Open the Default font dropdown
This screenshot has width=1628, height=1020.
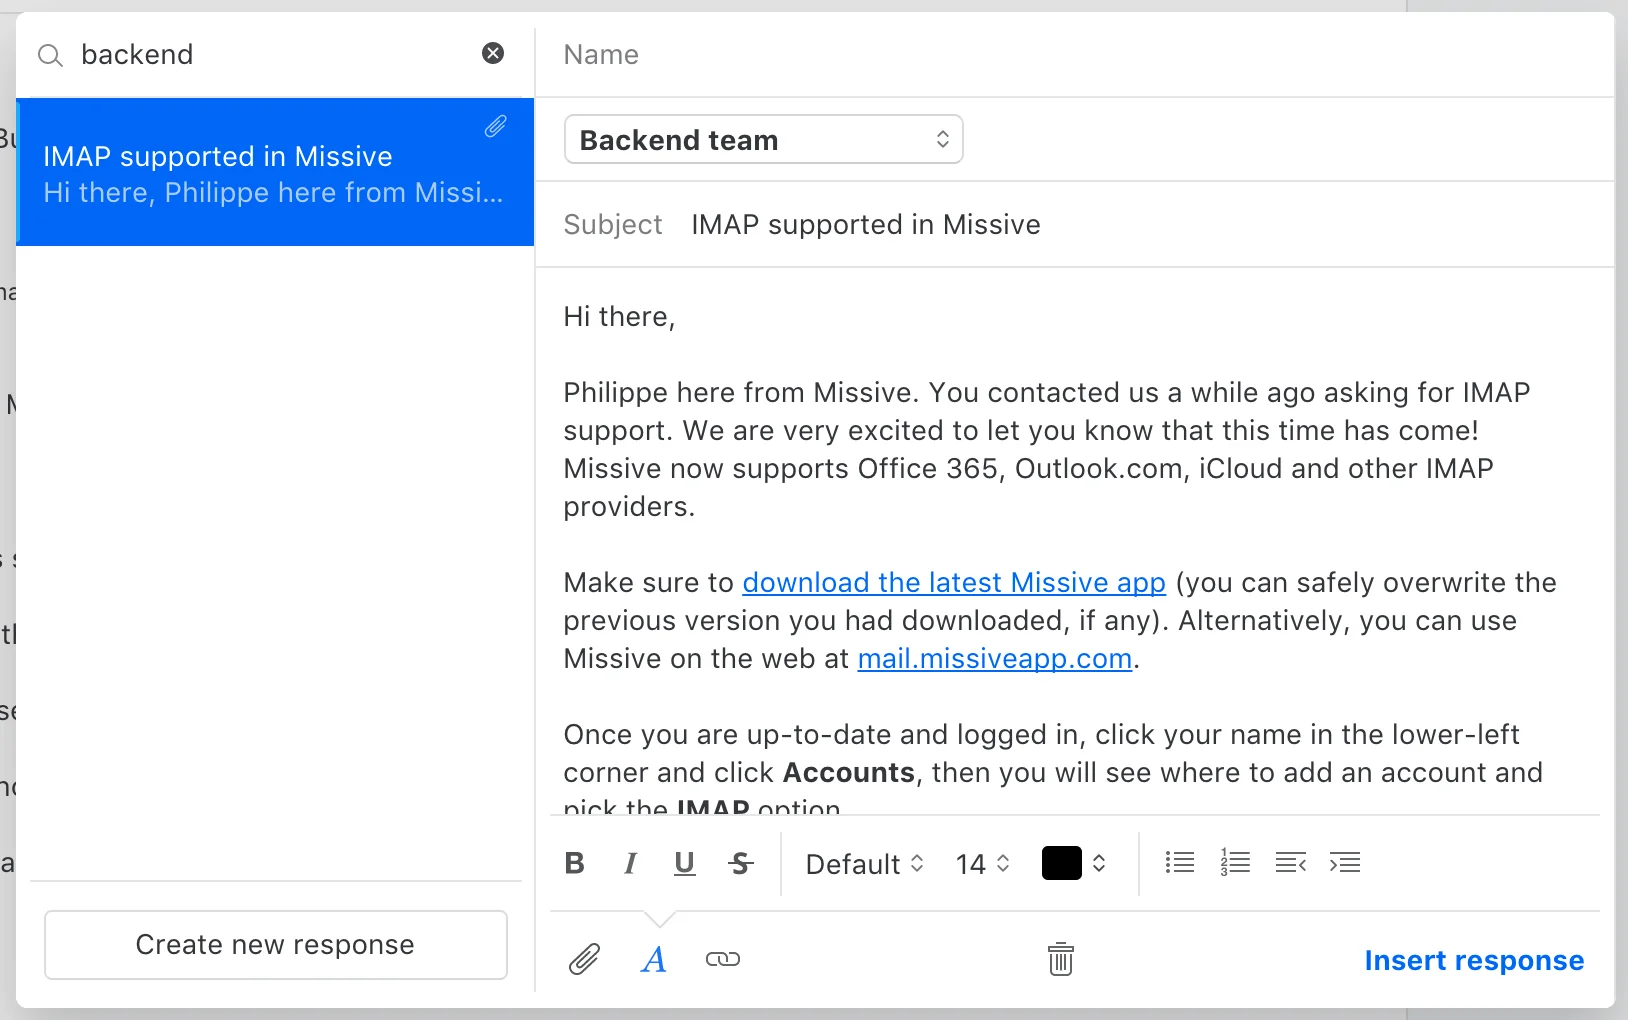pos(865,864)
